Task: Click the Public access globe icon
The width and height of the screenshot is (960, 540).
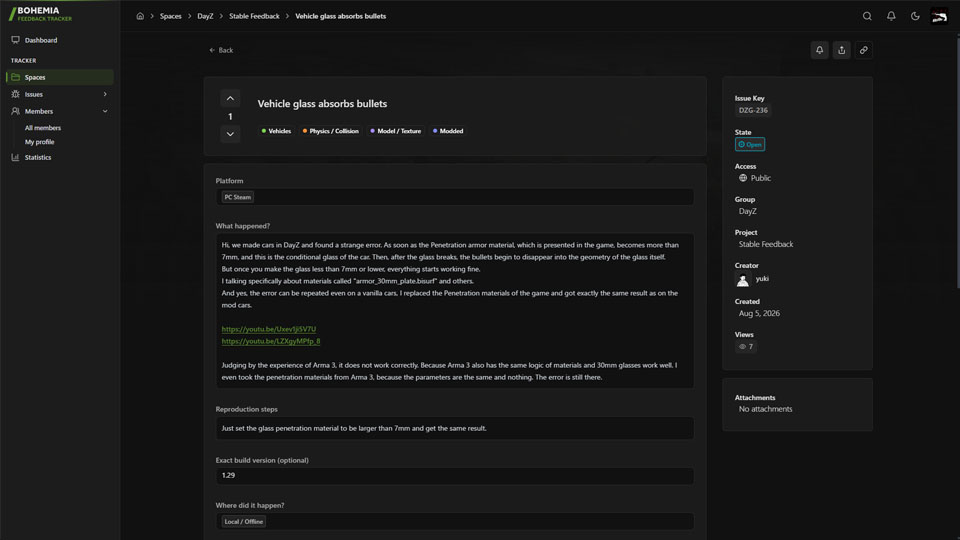Action: point(743,178)
